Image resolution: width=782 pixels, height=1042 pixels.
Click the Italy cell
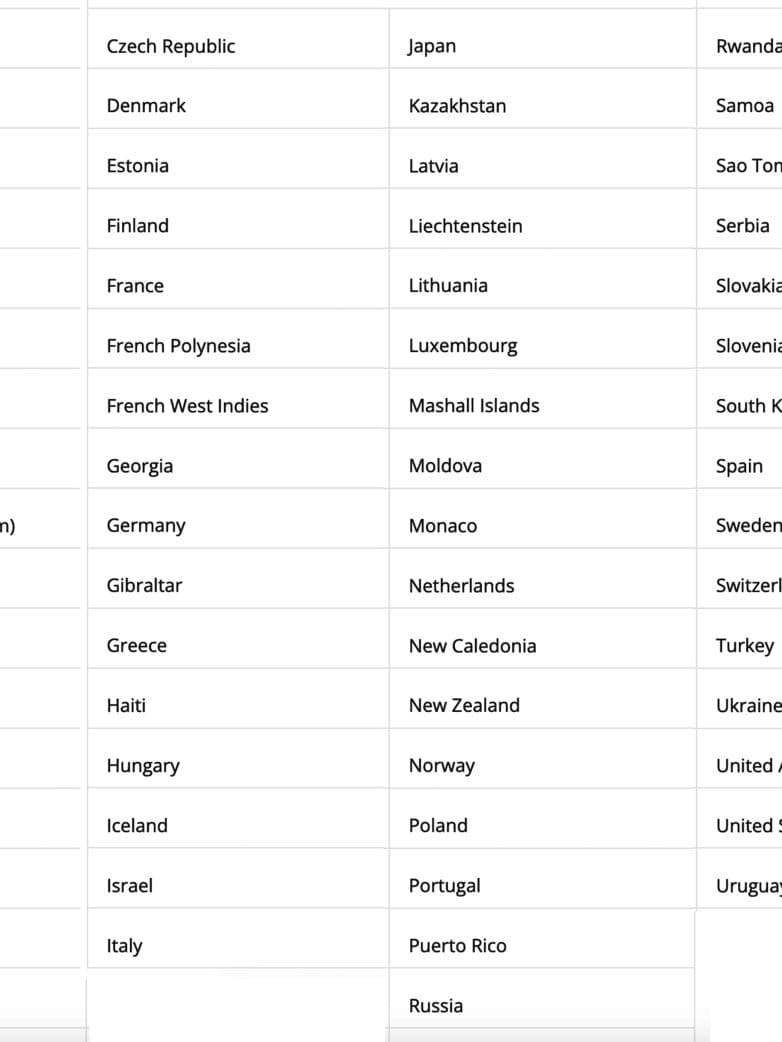(x=124, y=946)
